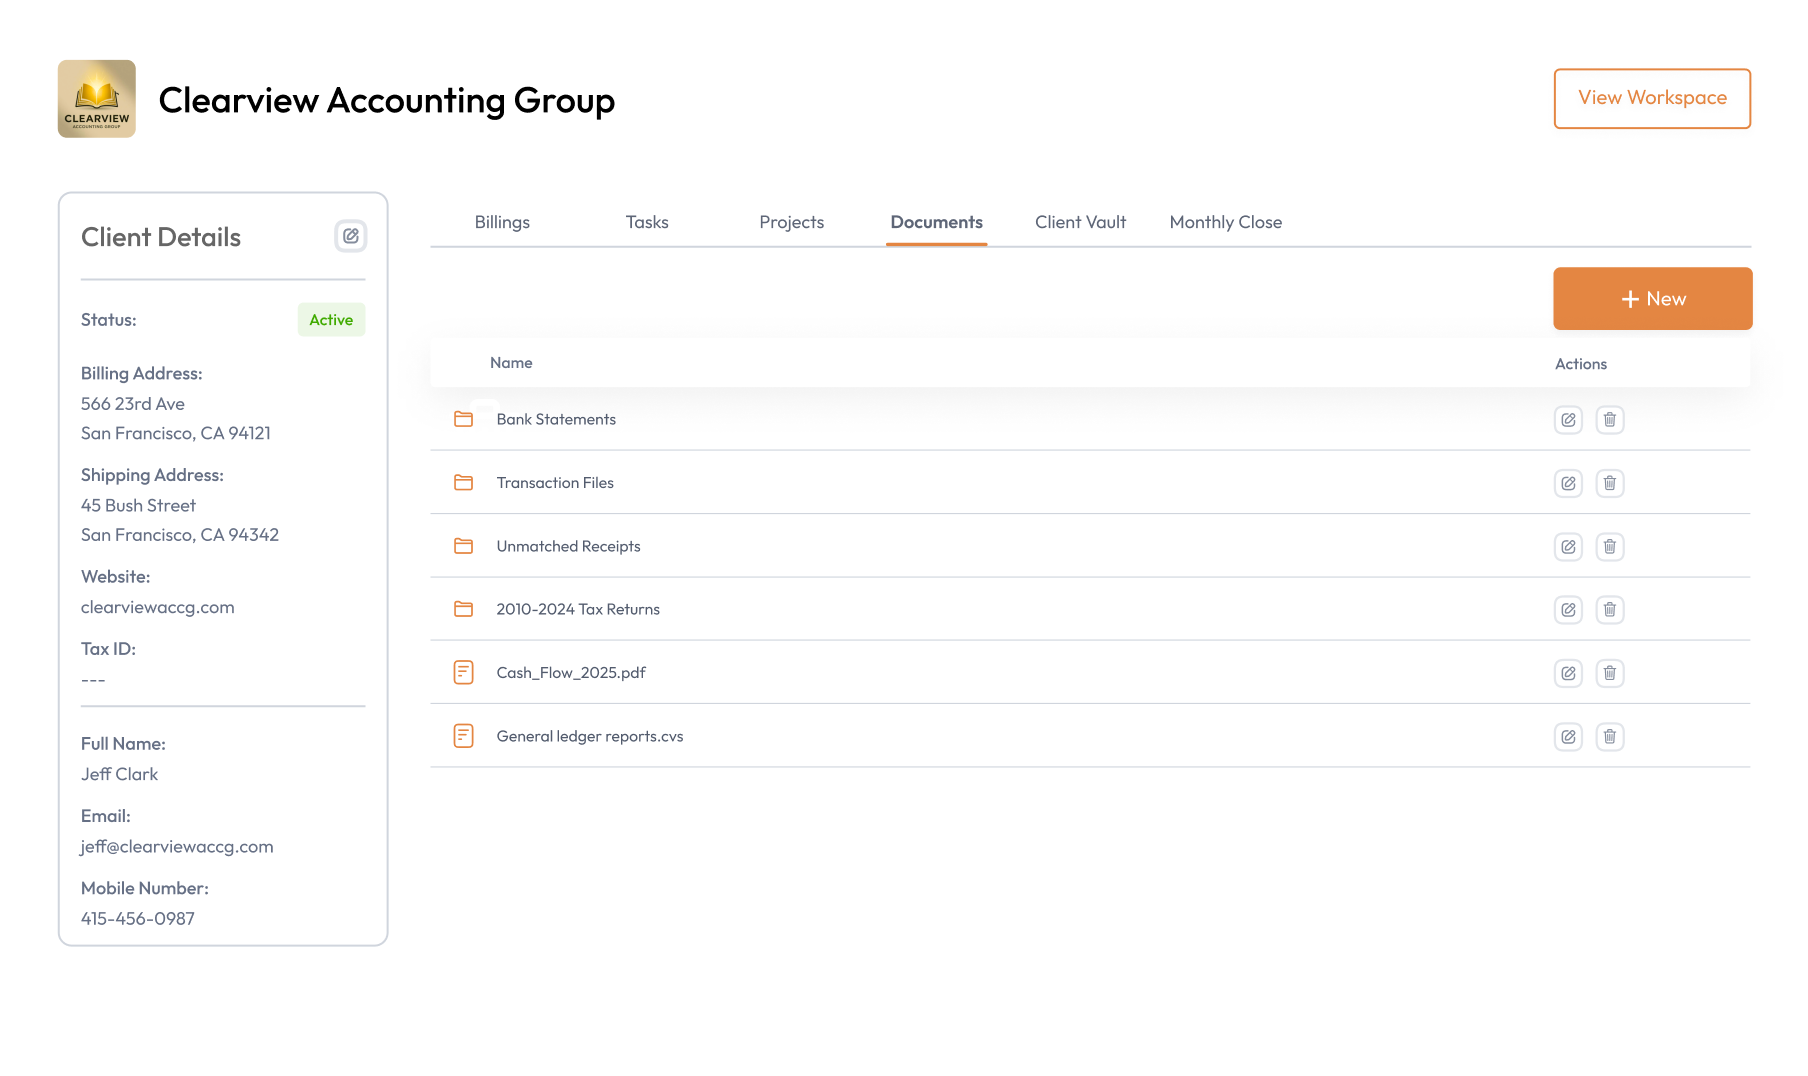Delete Transaction Files with the trash icon

tap(1610, 483)
